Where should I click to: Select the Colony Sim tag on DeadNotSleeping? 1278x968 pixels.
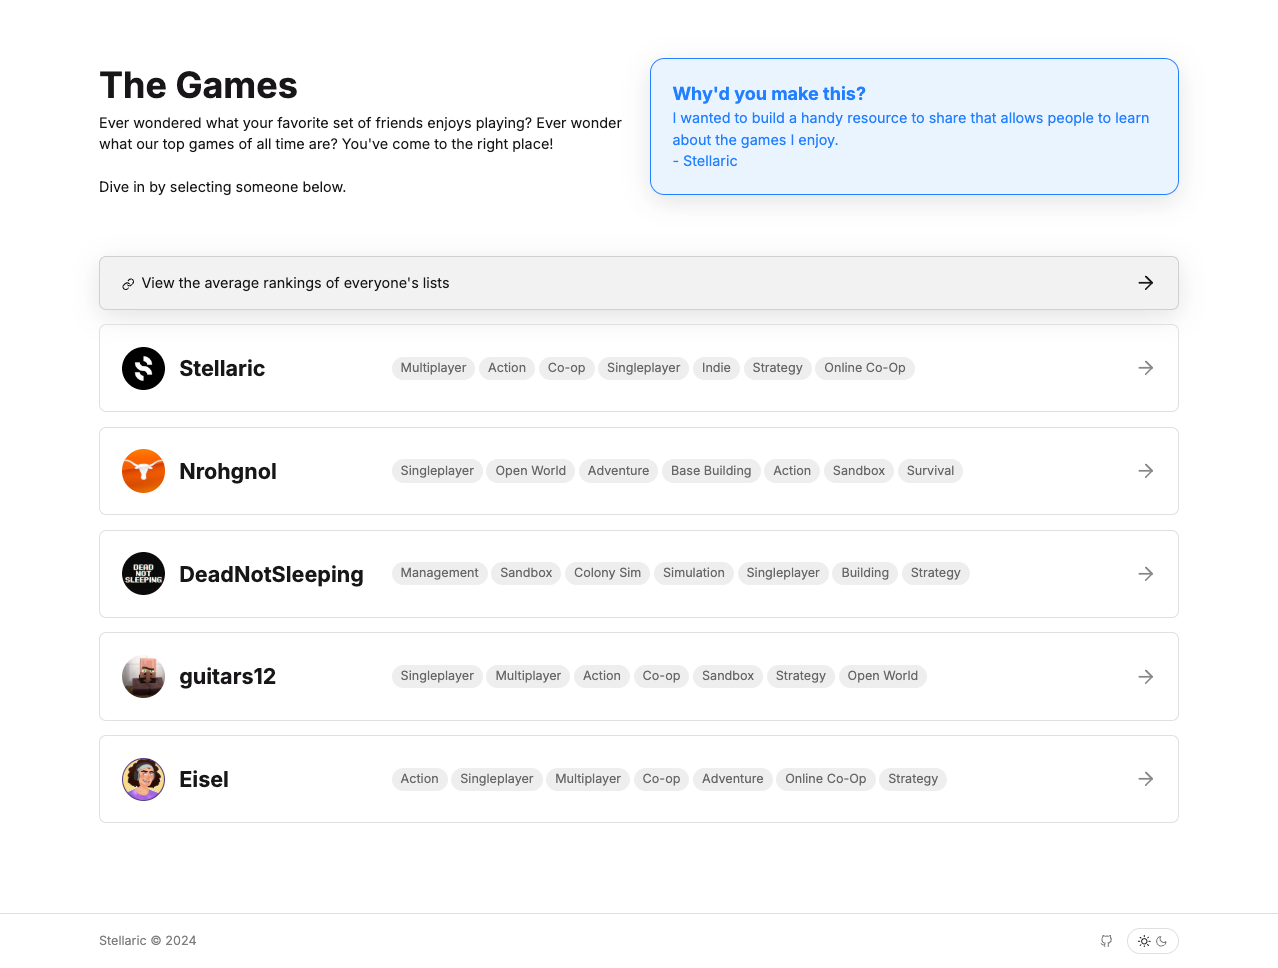pos(607,573)
